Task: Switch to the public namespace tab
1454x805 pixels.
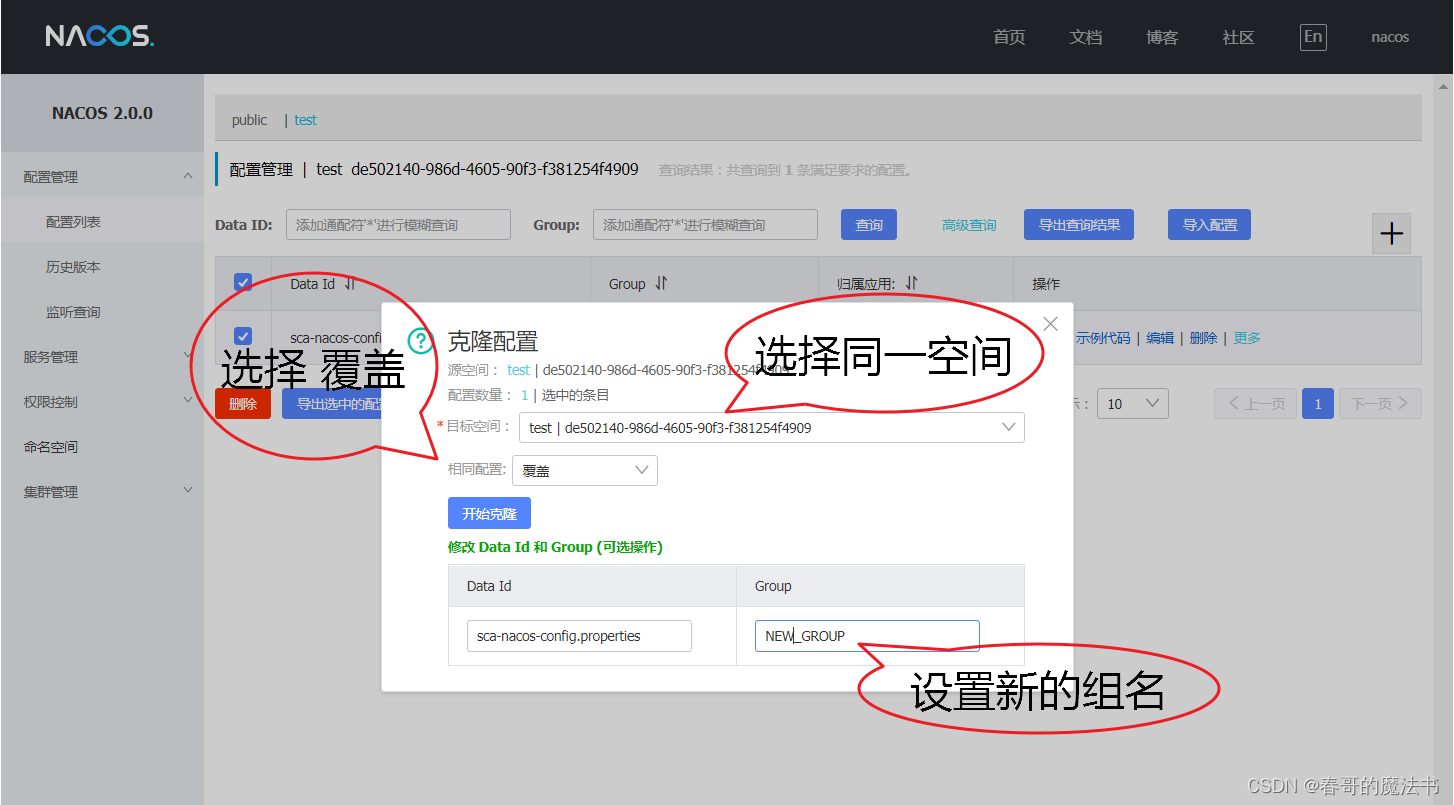Action: (x=249, y=120)
